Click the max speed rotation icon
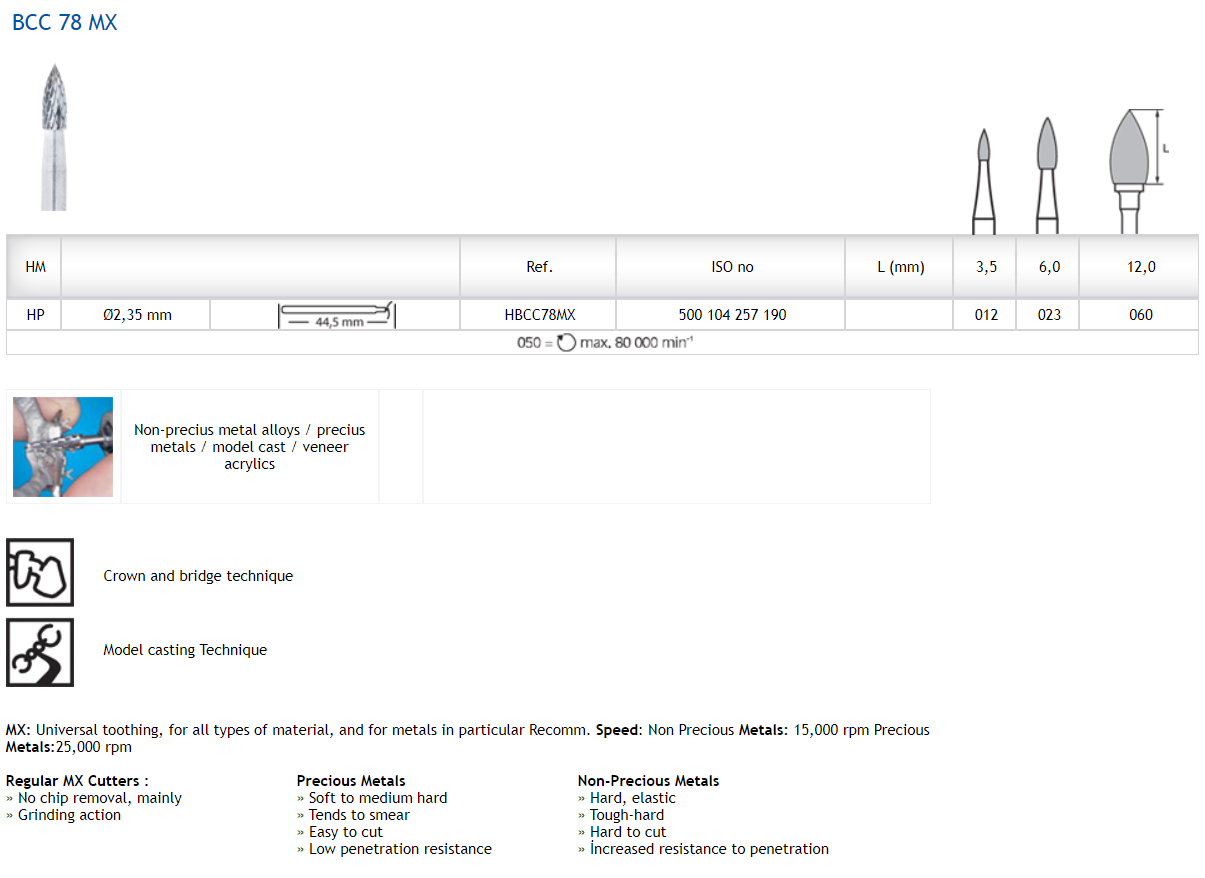The width and height of the screenshot is (1205, 878). (566, 343)
